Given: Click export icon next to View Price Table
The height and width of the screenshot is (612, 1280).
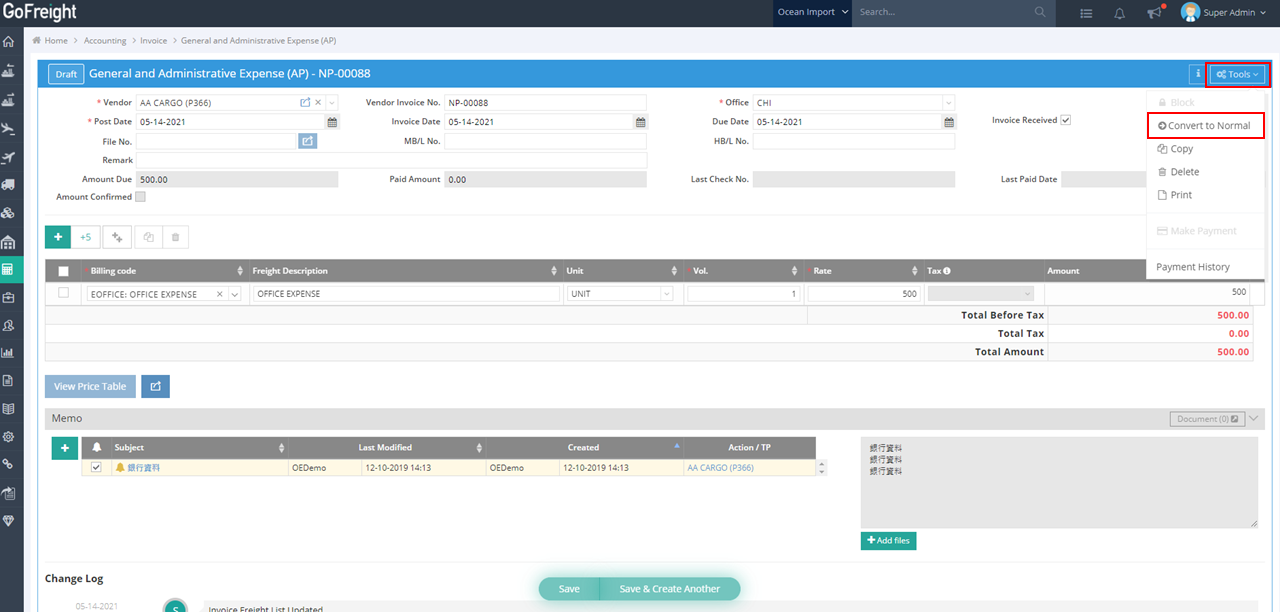Looking at the screenshot, I should pos(155,386).
